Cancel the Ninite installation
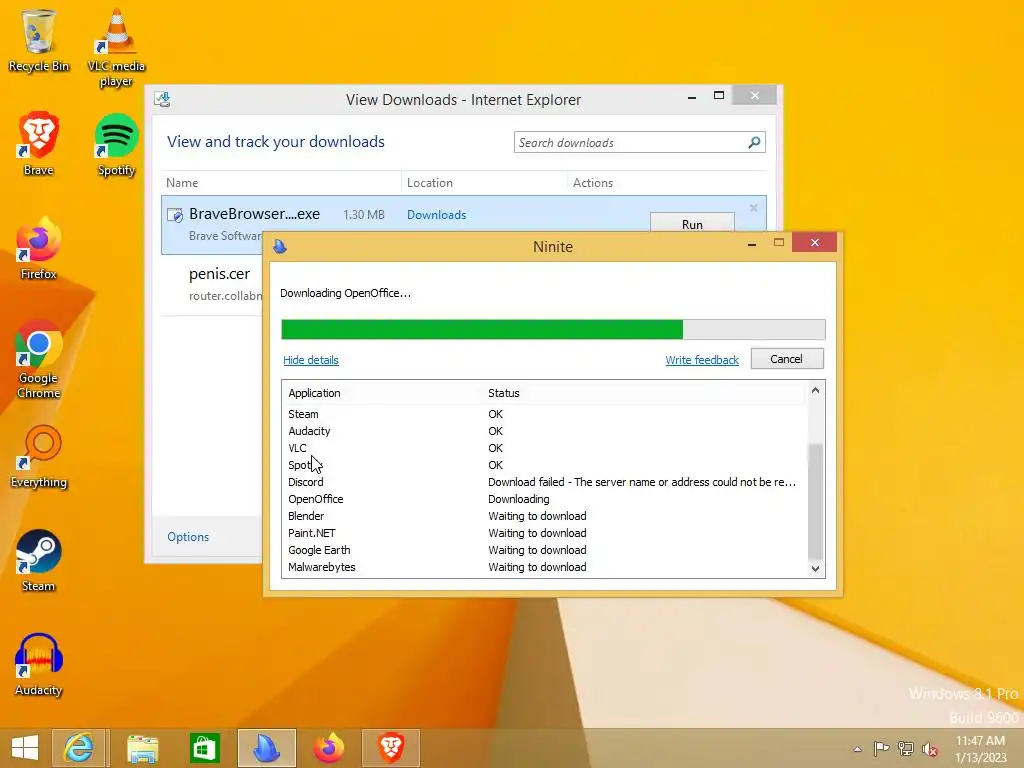The height and width of the screenshot is (768, 1024). [x=786, y=359]
